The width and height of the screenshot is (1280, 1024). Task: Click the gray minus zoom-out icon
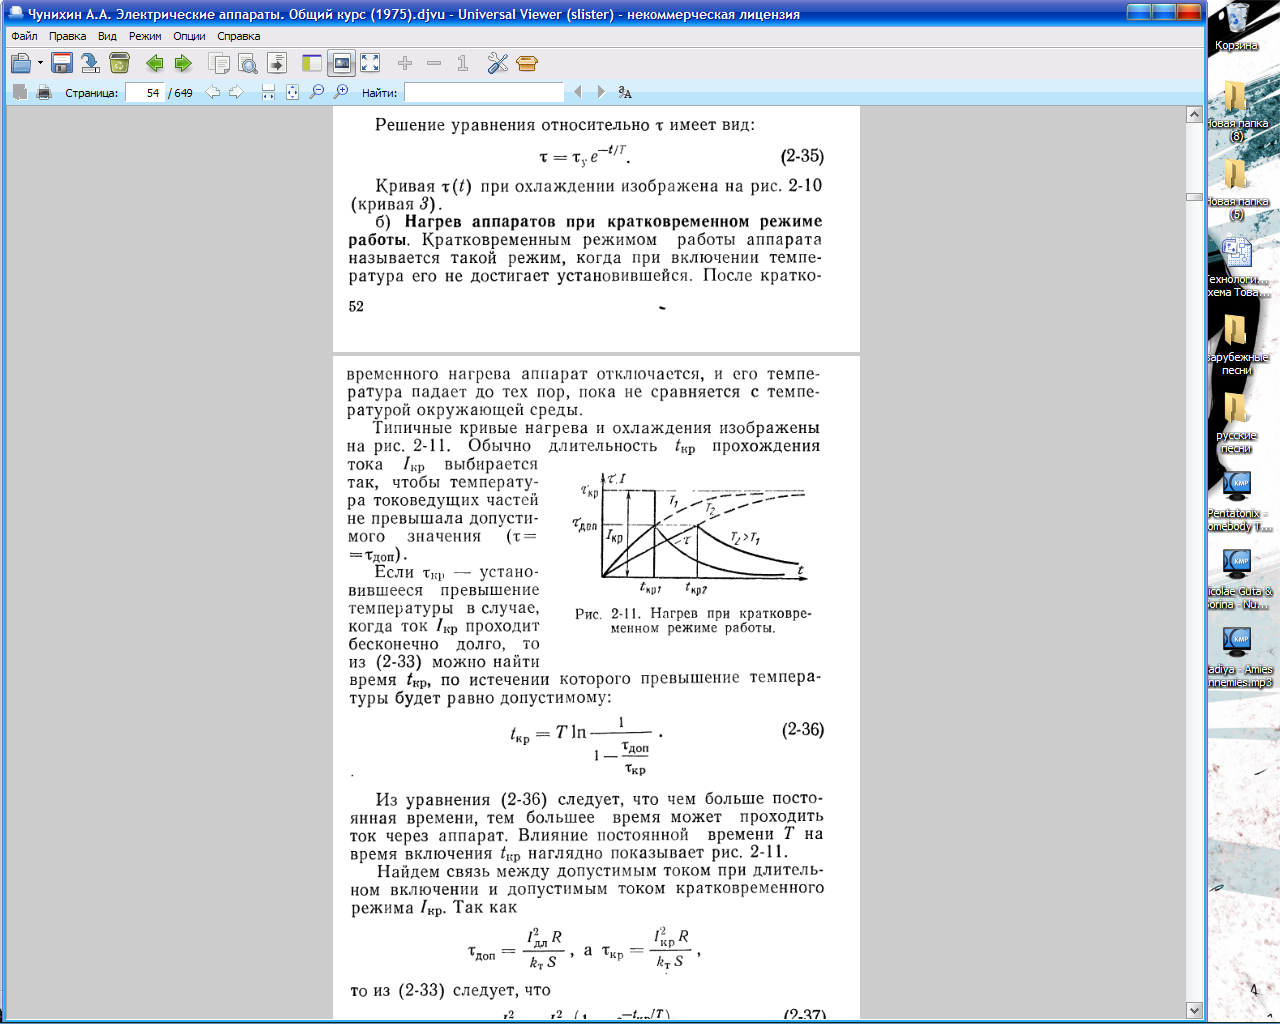coord(434,63)
